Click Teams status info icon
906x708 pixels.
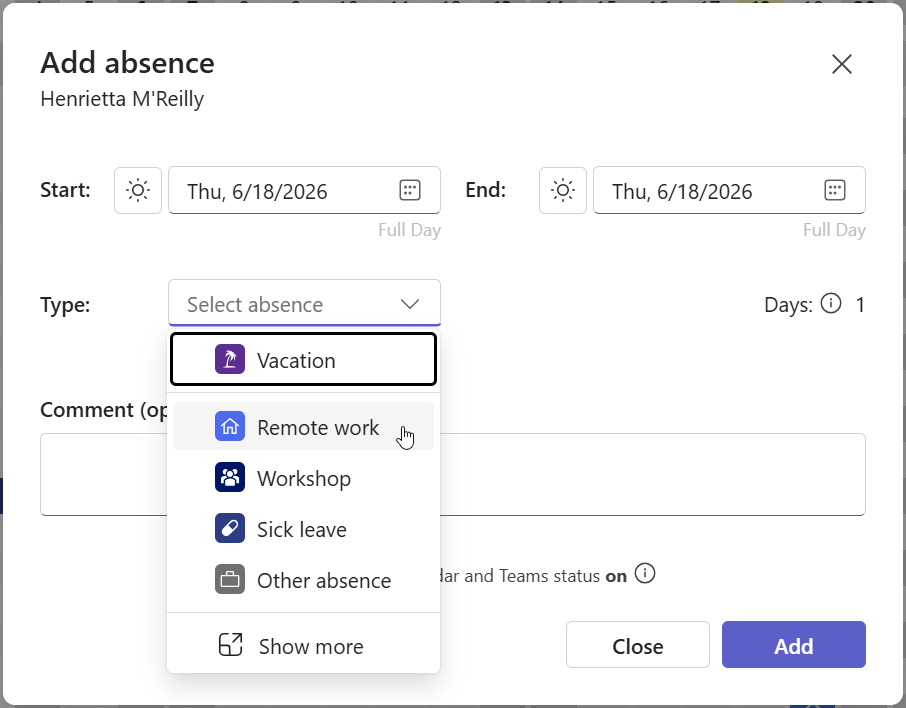pyautogui.click(x=645, y=573)
